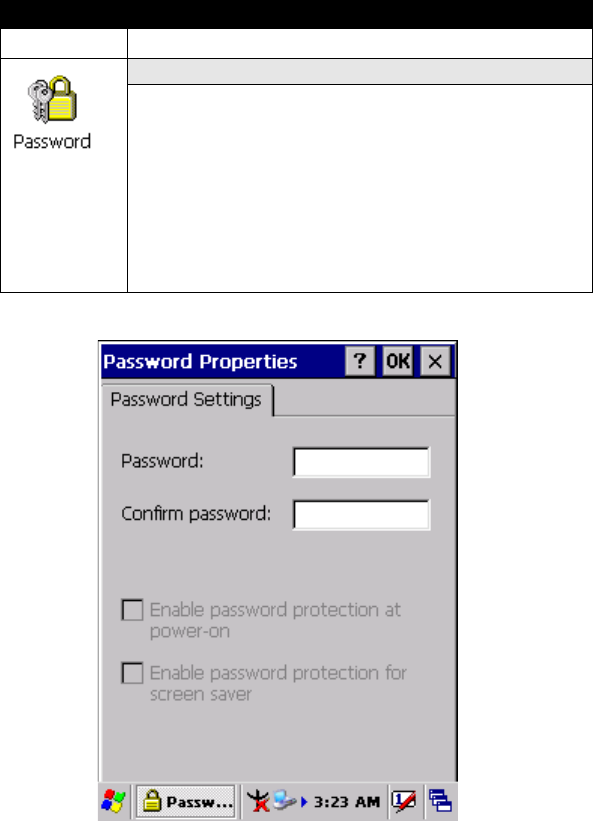Viewport: 593px width, 821px height.
Task: Close the Password Properties dialog
Action: point(435,361)
